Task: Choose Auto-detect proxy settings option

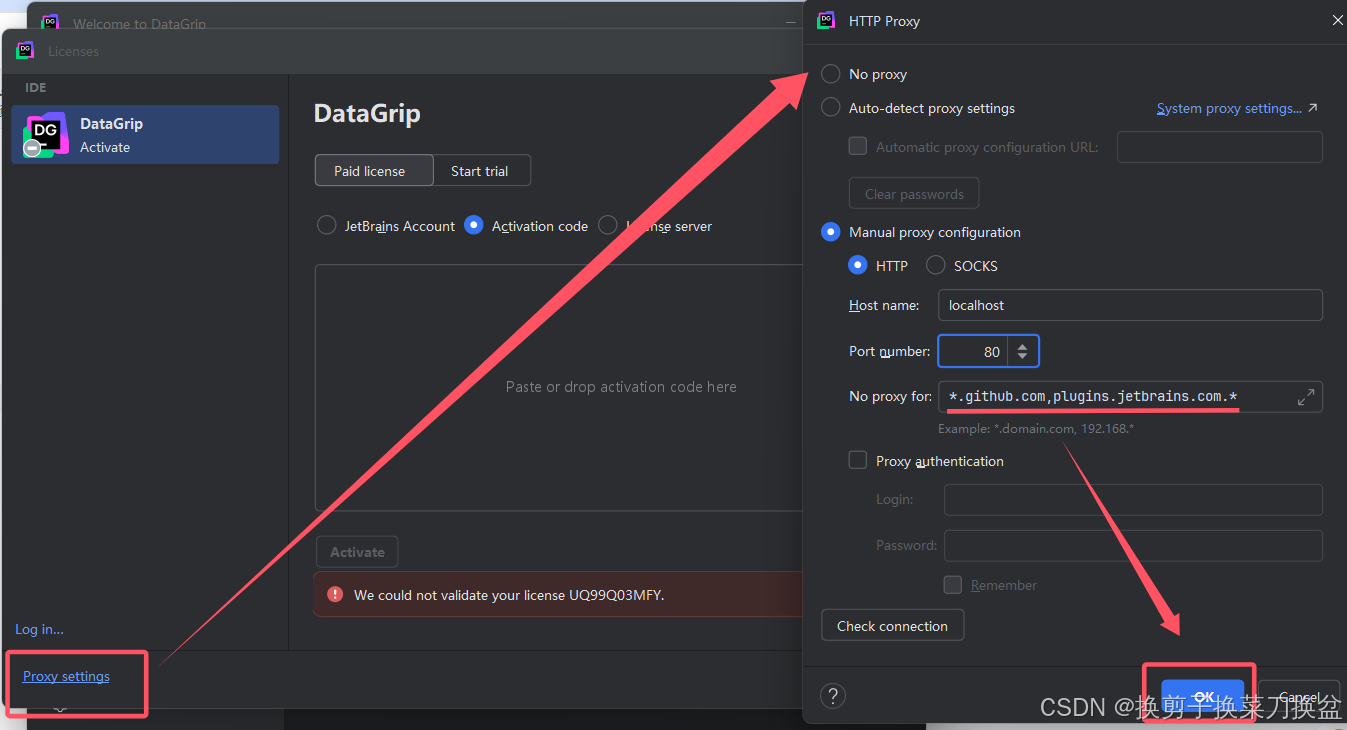Action: 830,108
